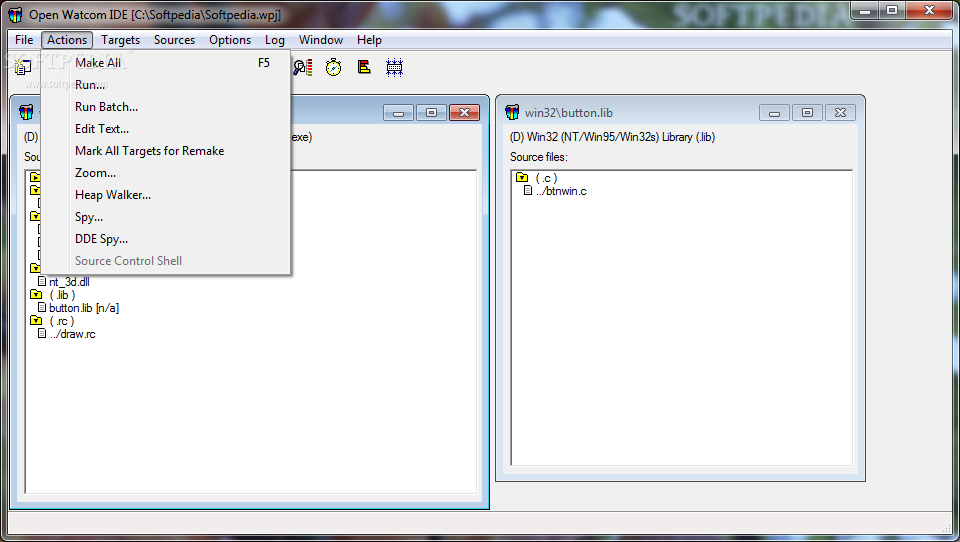Click the win32\button.lib window title

pos(569,113)
